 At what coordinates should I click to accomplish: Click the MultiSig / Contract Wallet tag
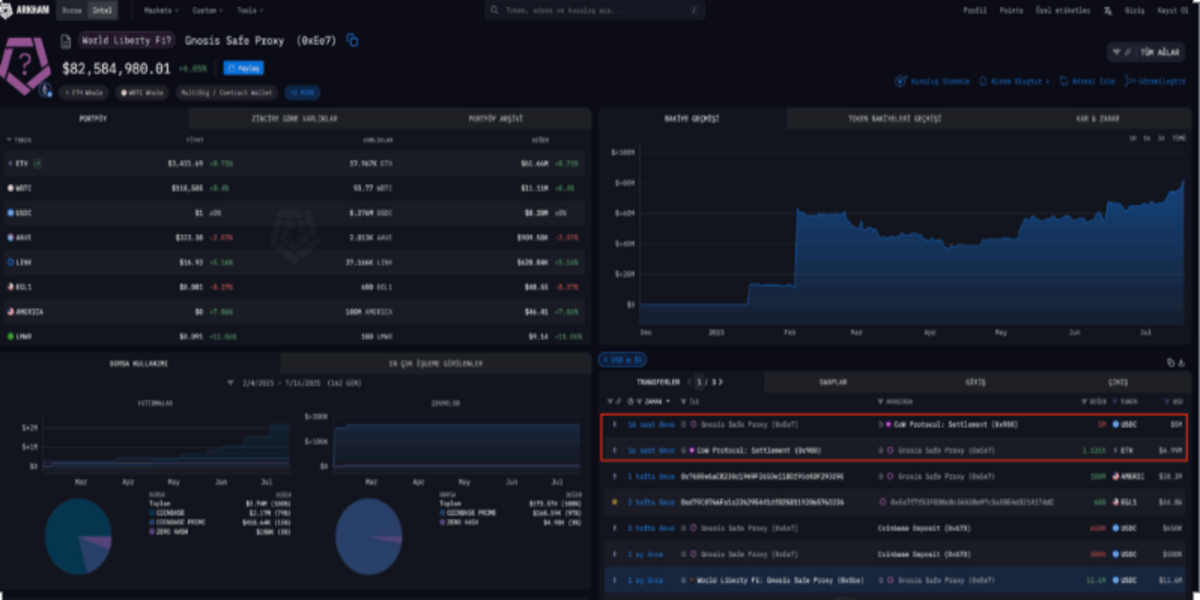pyautogui.click(x=226, y=92)
